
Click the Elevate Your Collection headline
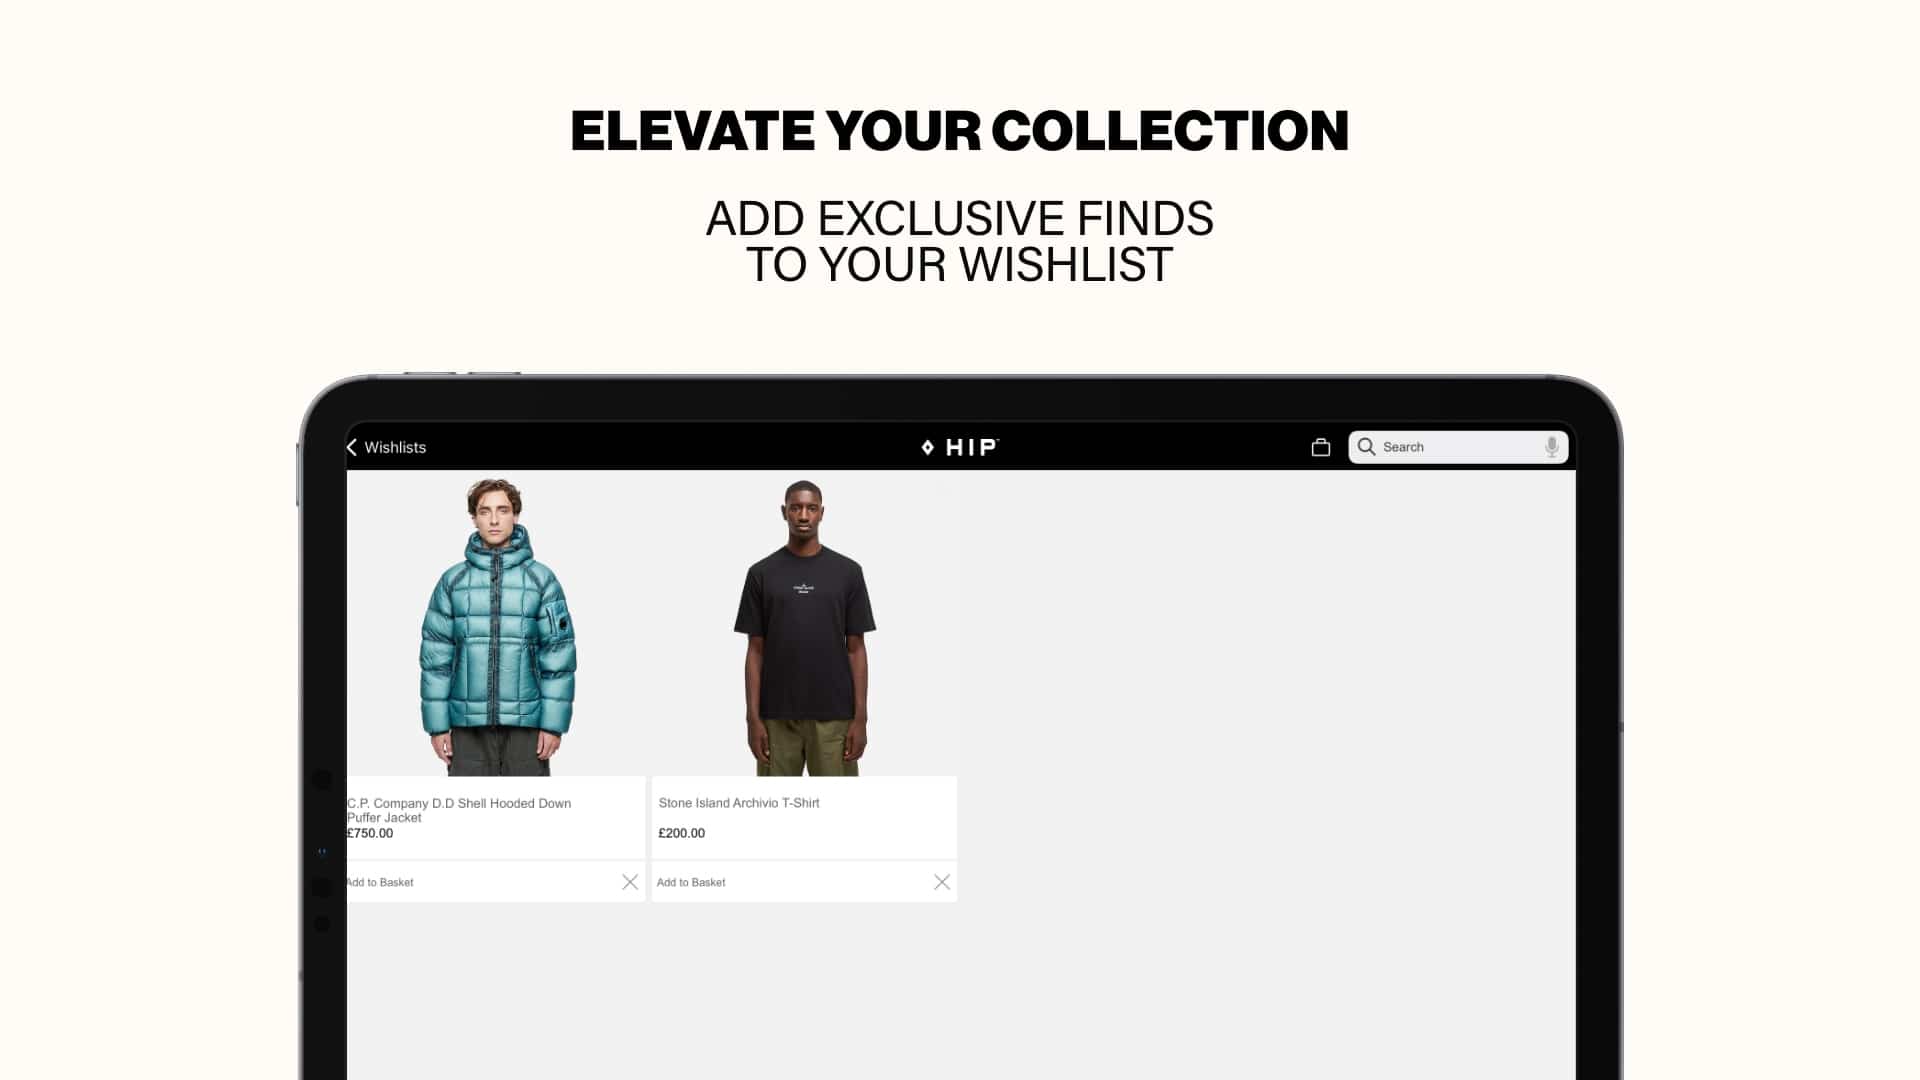point(960,131)
